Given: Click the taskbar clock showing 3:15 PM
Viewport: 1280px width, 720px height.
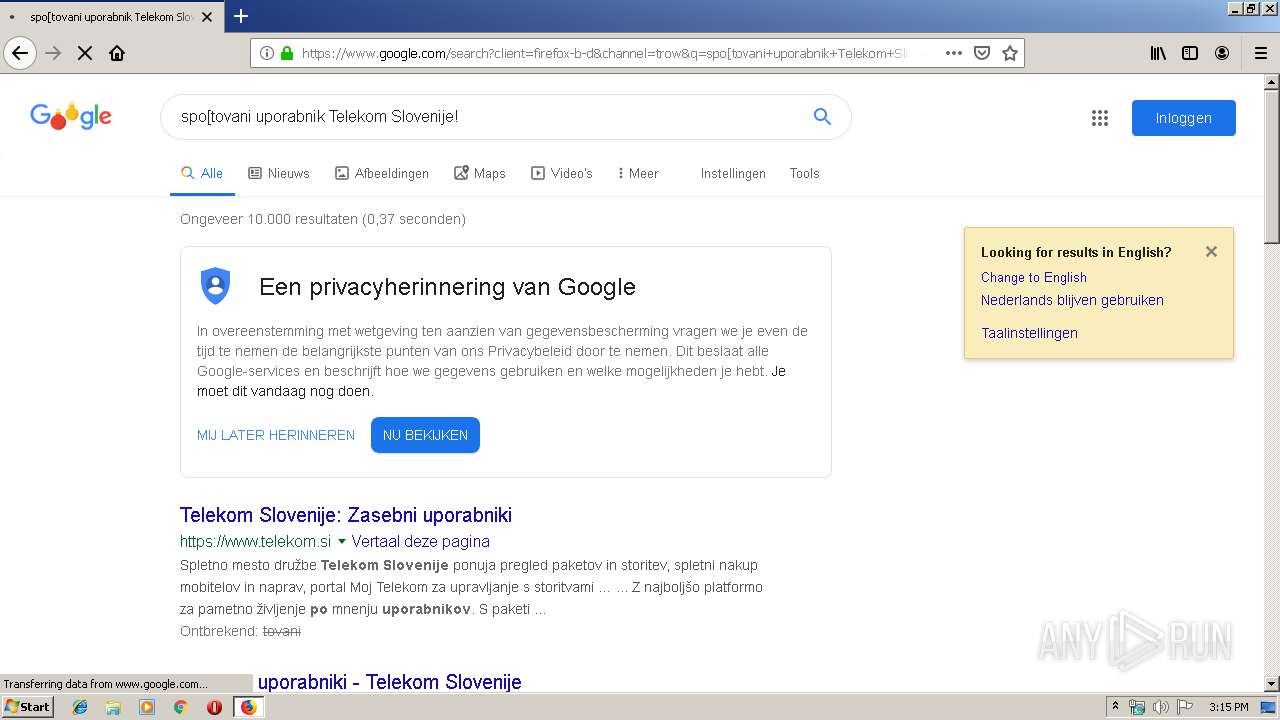Looking at the screenshot, I should [1228, 707].
